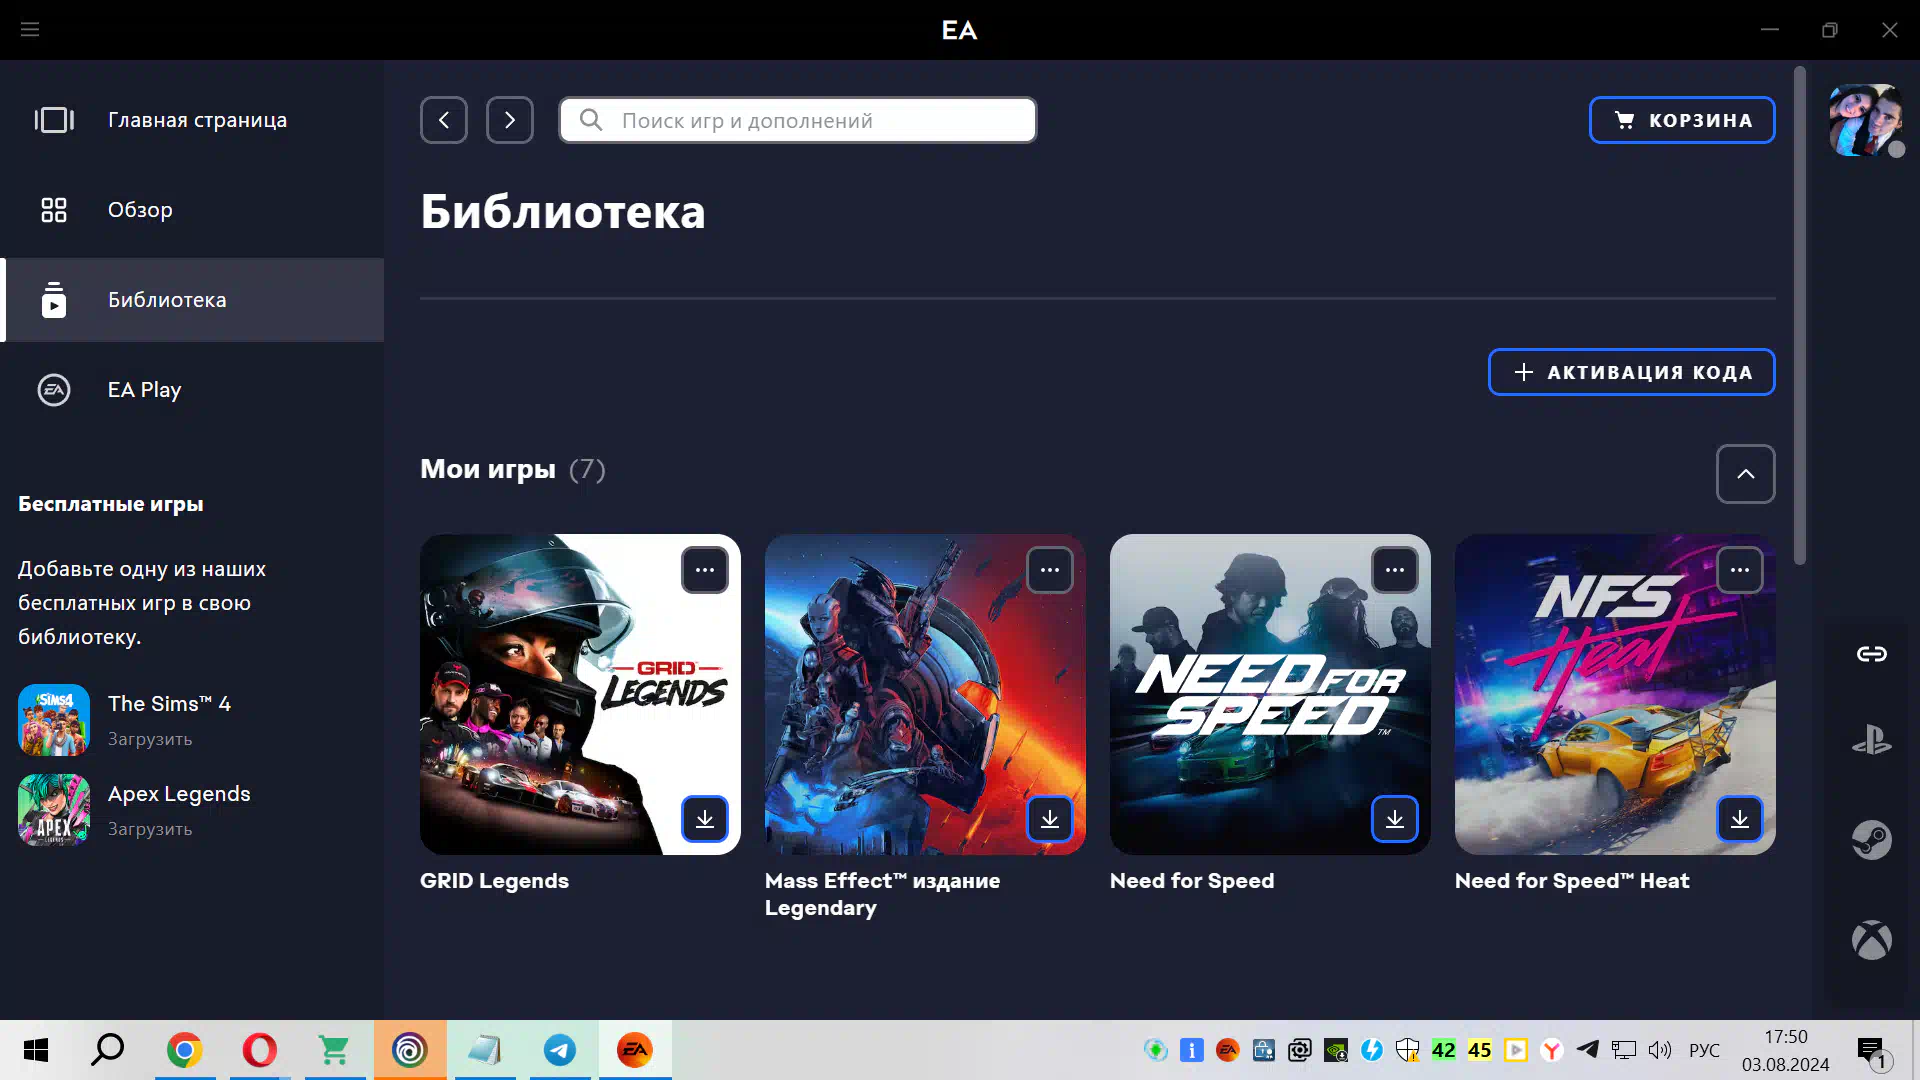This screenshot has height=1080, width=1920.
Task: Open the shopping cart (Корзина)
Action: pyautogui.click(x=1682, y=120)
